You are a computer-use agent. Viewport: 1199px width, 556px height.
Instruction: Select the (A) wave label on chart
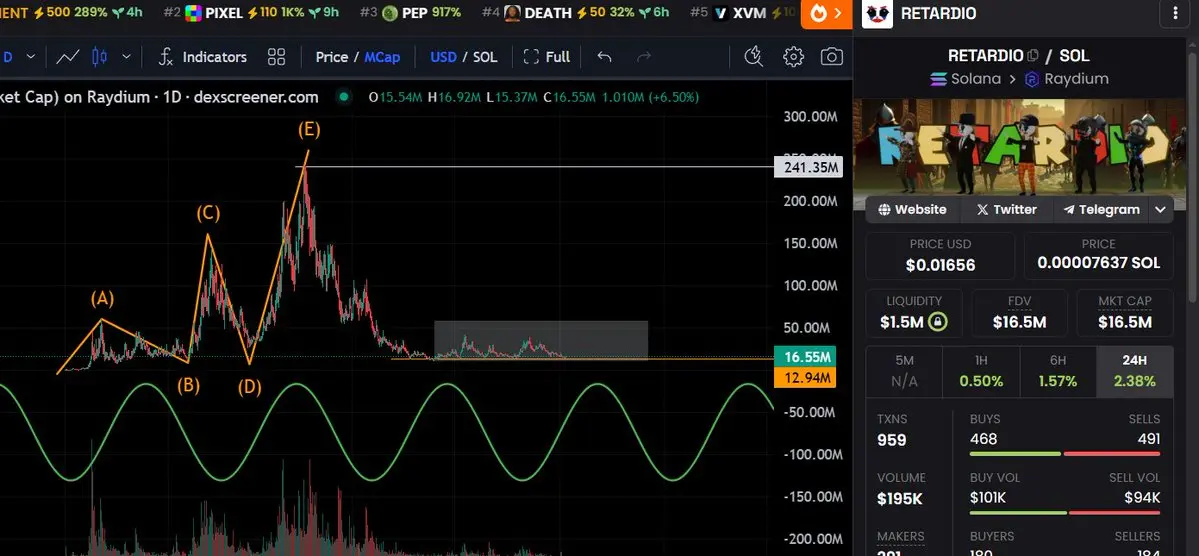pos(102,299)
